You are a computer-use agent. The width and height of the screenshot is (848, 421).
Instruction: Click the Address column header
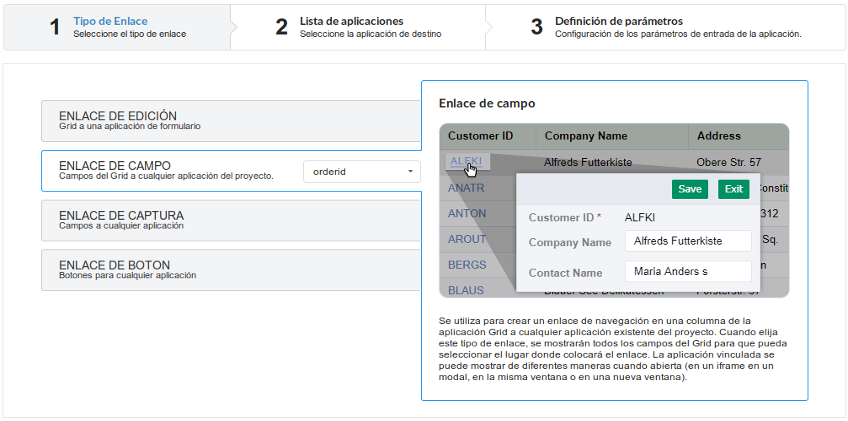click(718, 136)
